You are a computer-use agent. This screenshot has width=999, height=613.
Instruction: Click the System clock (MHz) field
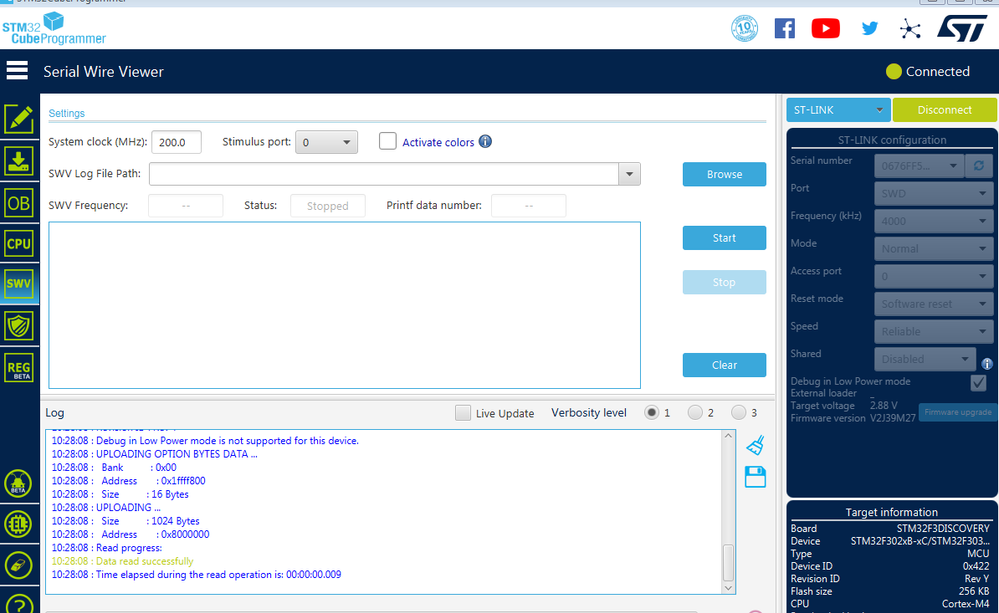pyautogui.click(x=176, y=142)
